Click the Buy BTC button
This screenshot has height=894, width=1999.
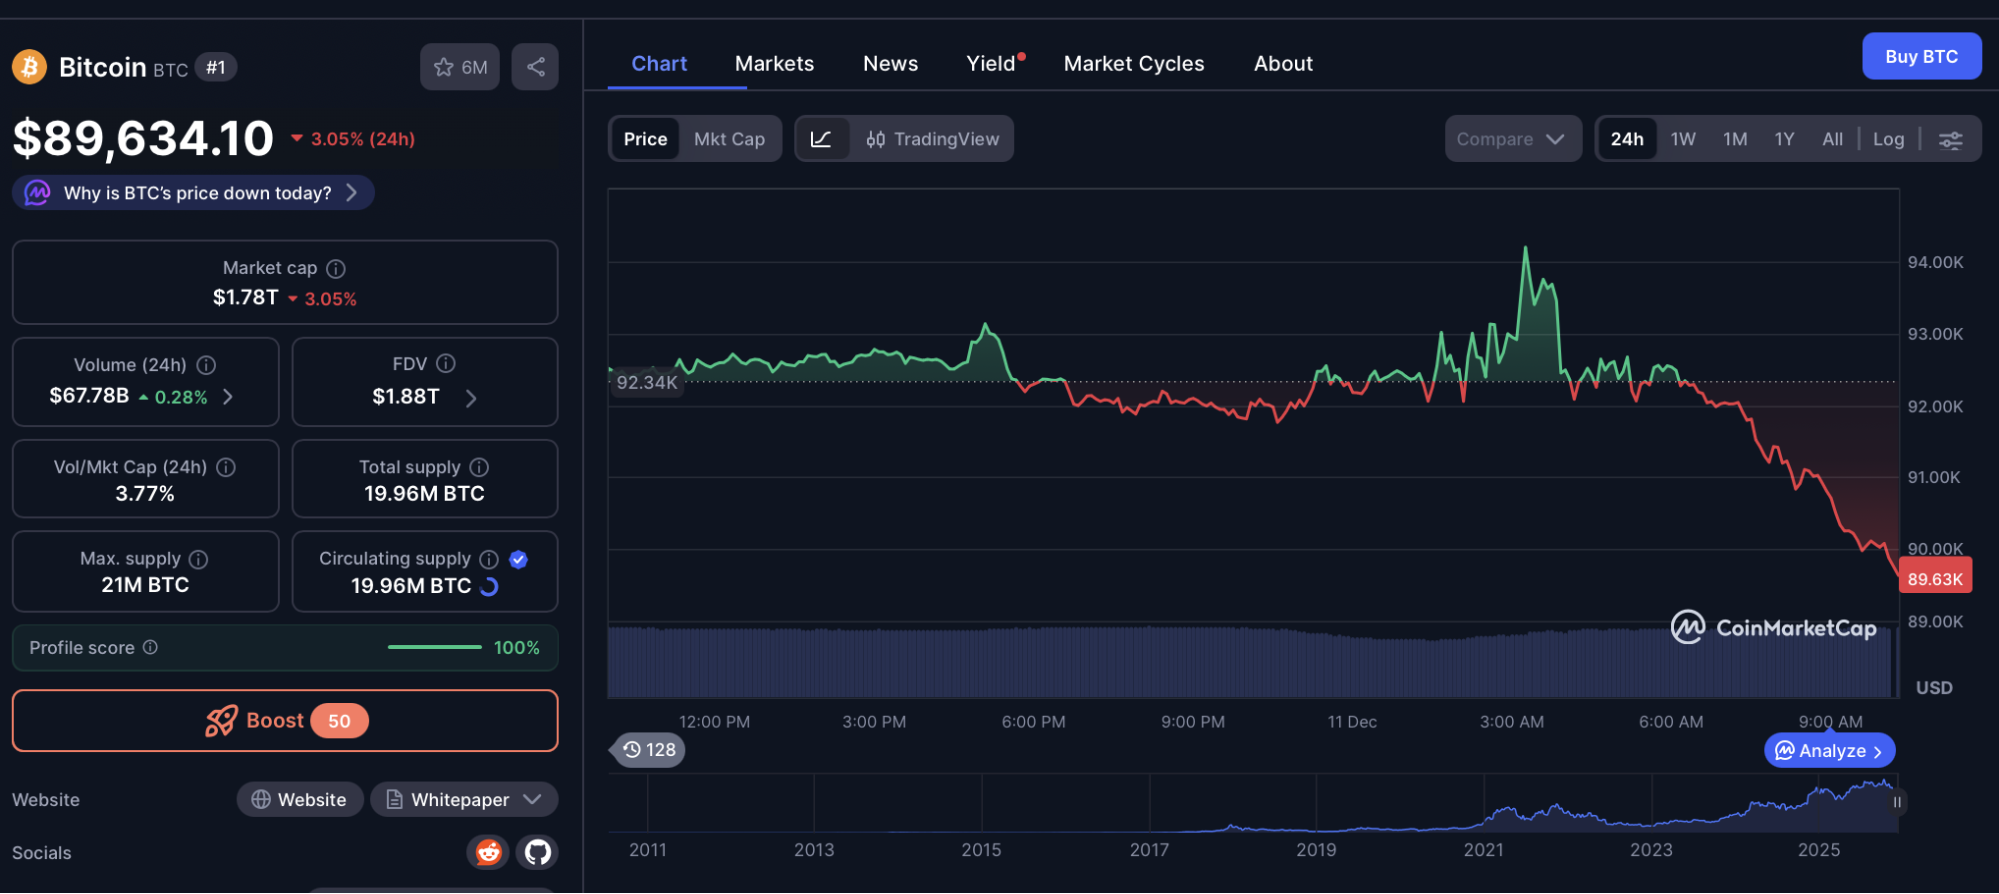tap(1920, 57)
